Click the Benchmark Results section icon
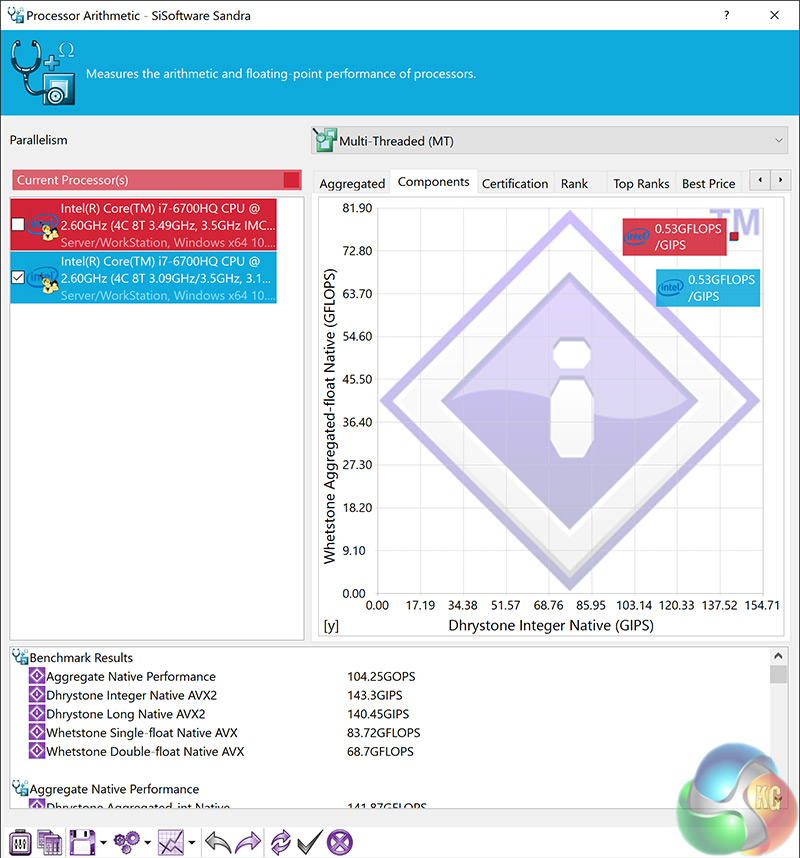The image size is (800, 858). click(x=20, y=657)
